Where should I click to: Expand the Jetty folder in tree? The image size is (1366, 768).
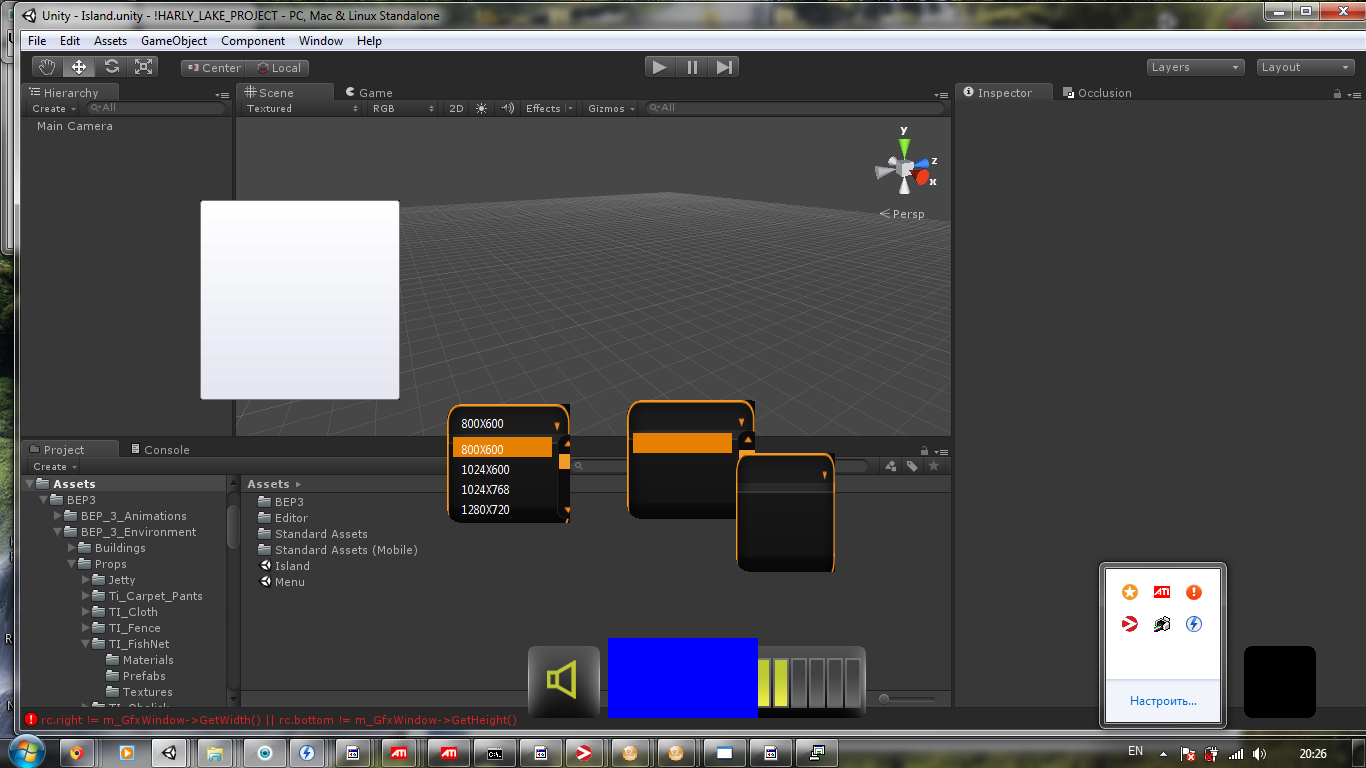(86, 580)
